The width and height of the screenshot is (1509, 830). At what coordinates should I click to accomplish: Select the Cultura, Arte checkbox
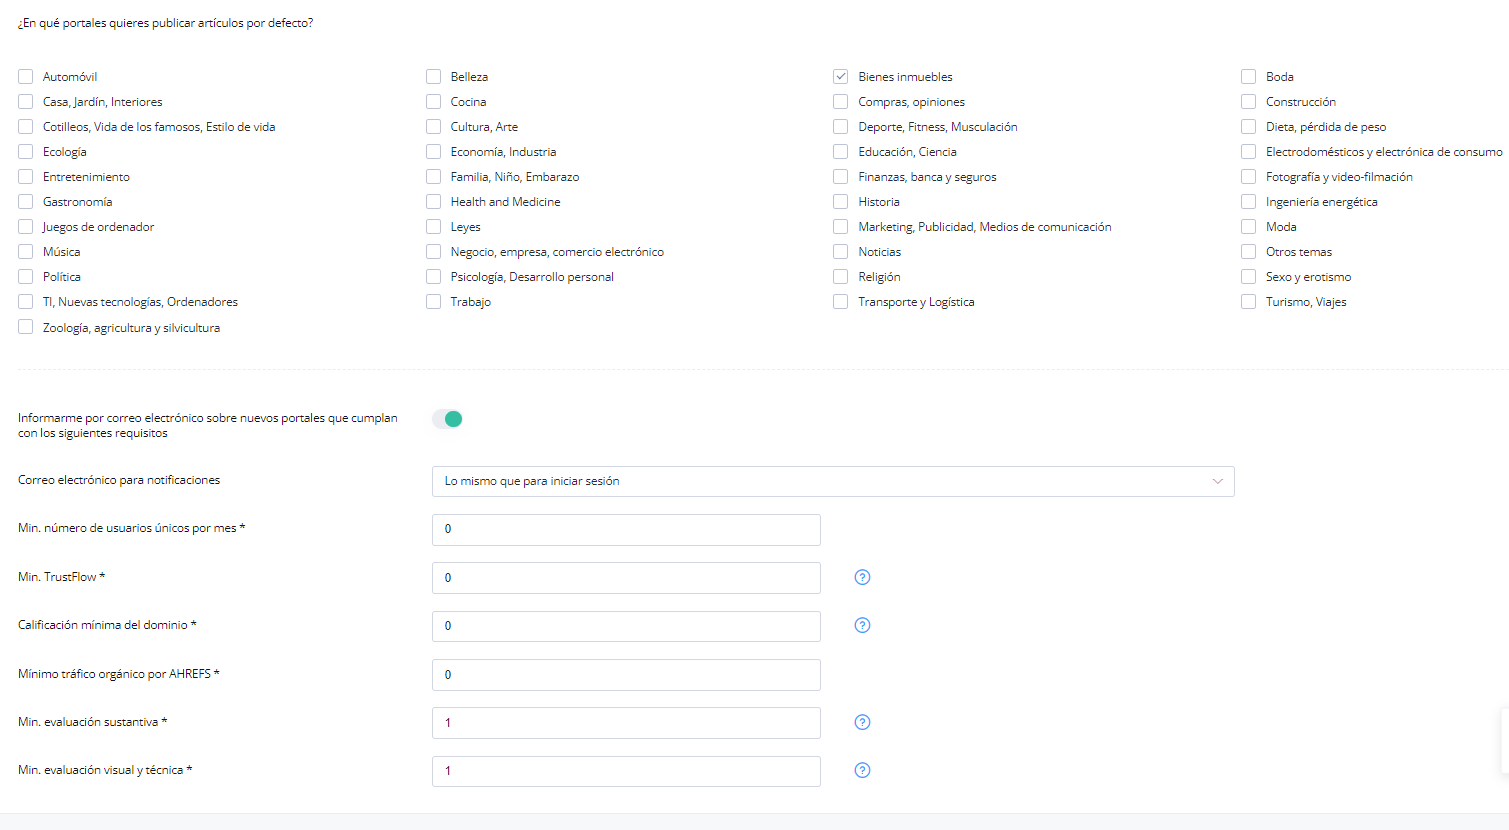click(x=434, y=126)
